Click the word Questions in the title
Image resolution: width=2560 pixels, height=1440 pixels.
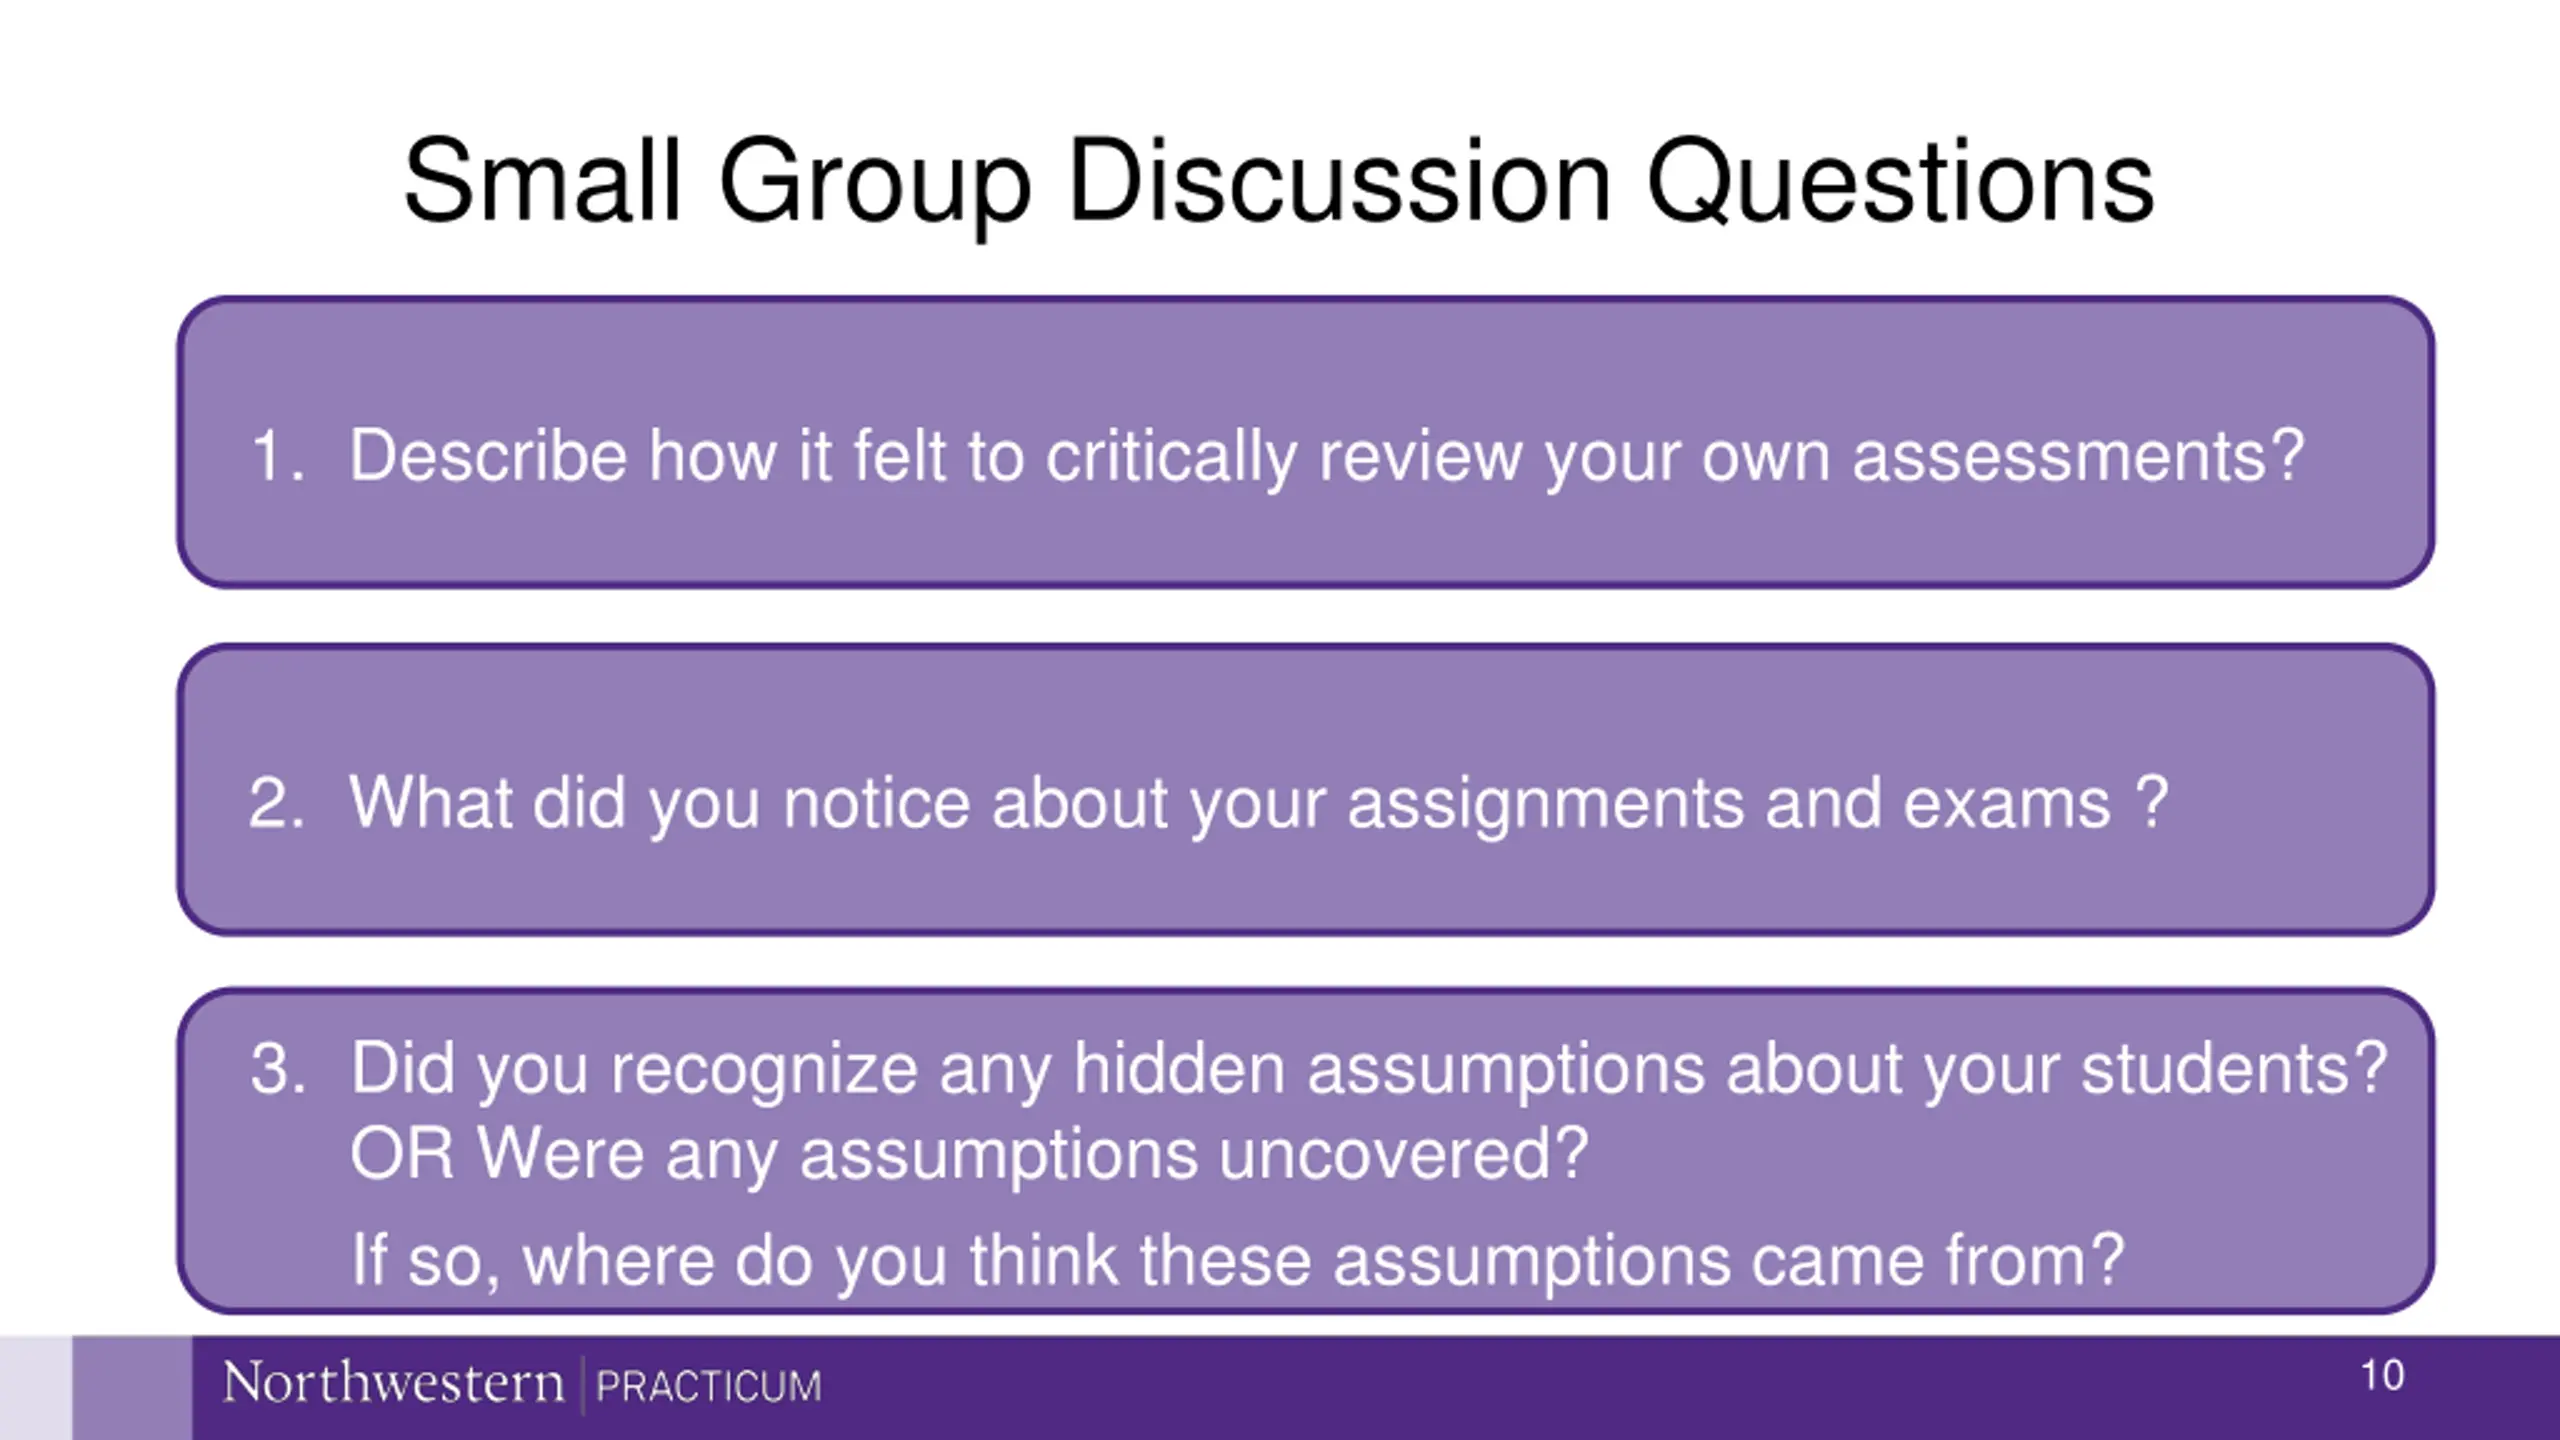pyautogui.click(x=1900, y=182)
